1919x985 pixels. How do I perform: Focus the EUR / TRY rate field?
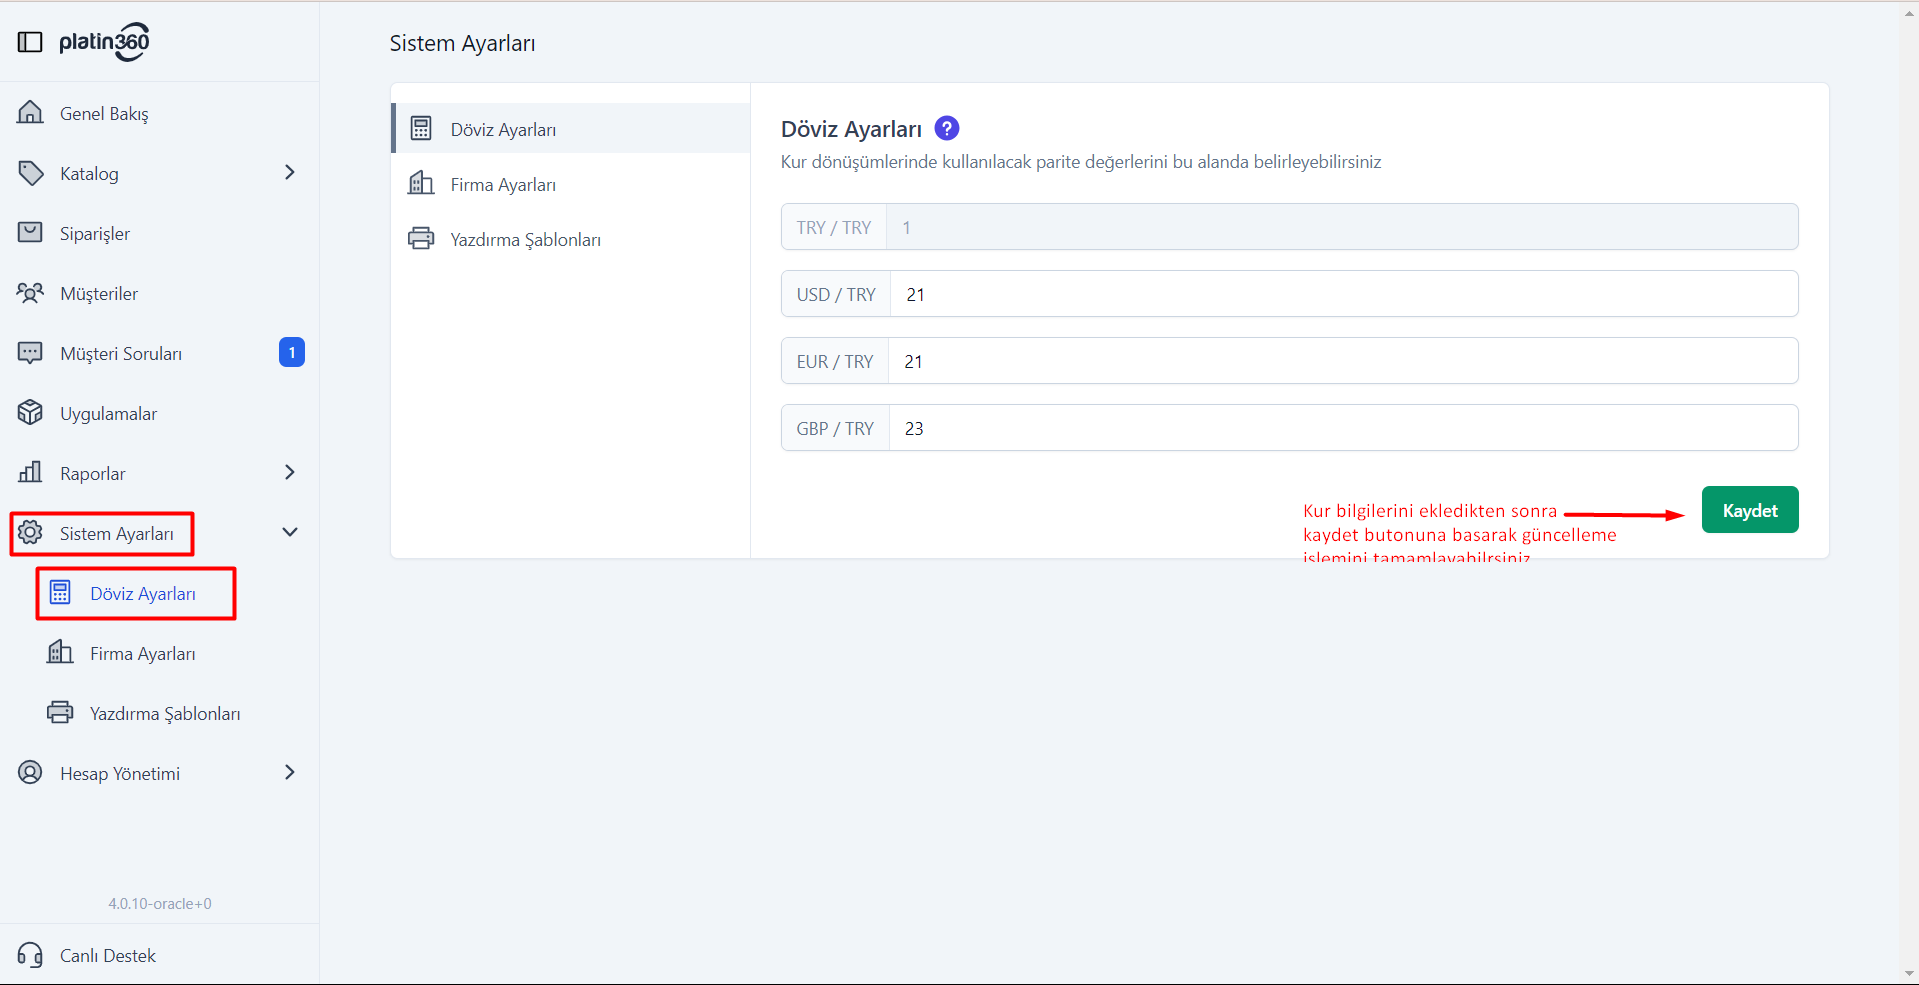pyautogui.click(x=1343, y=361)
